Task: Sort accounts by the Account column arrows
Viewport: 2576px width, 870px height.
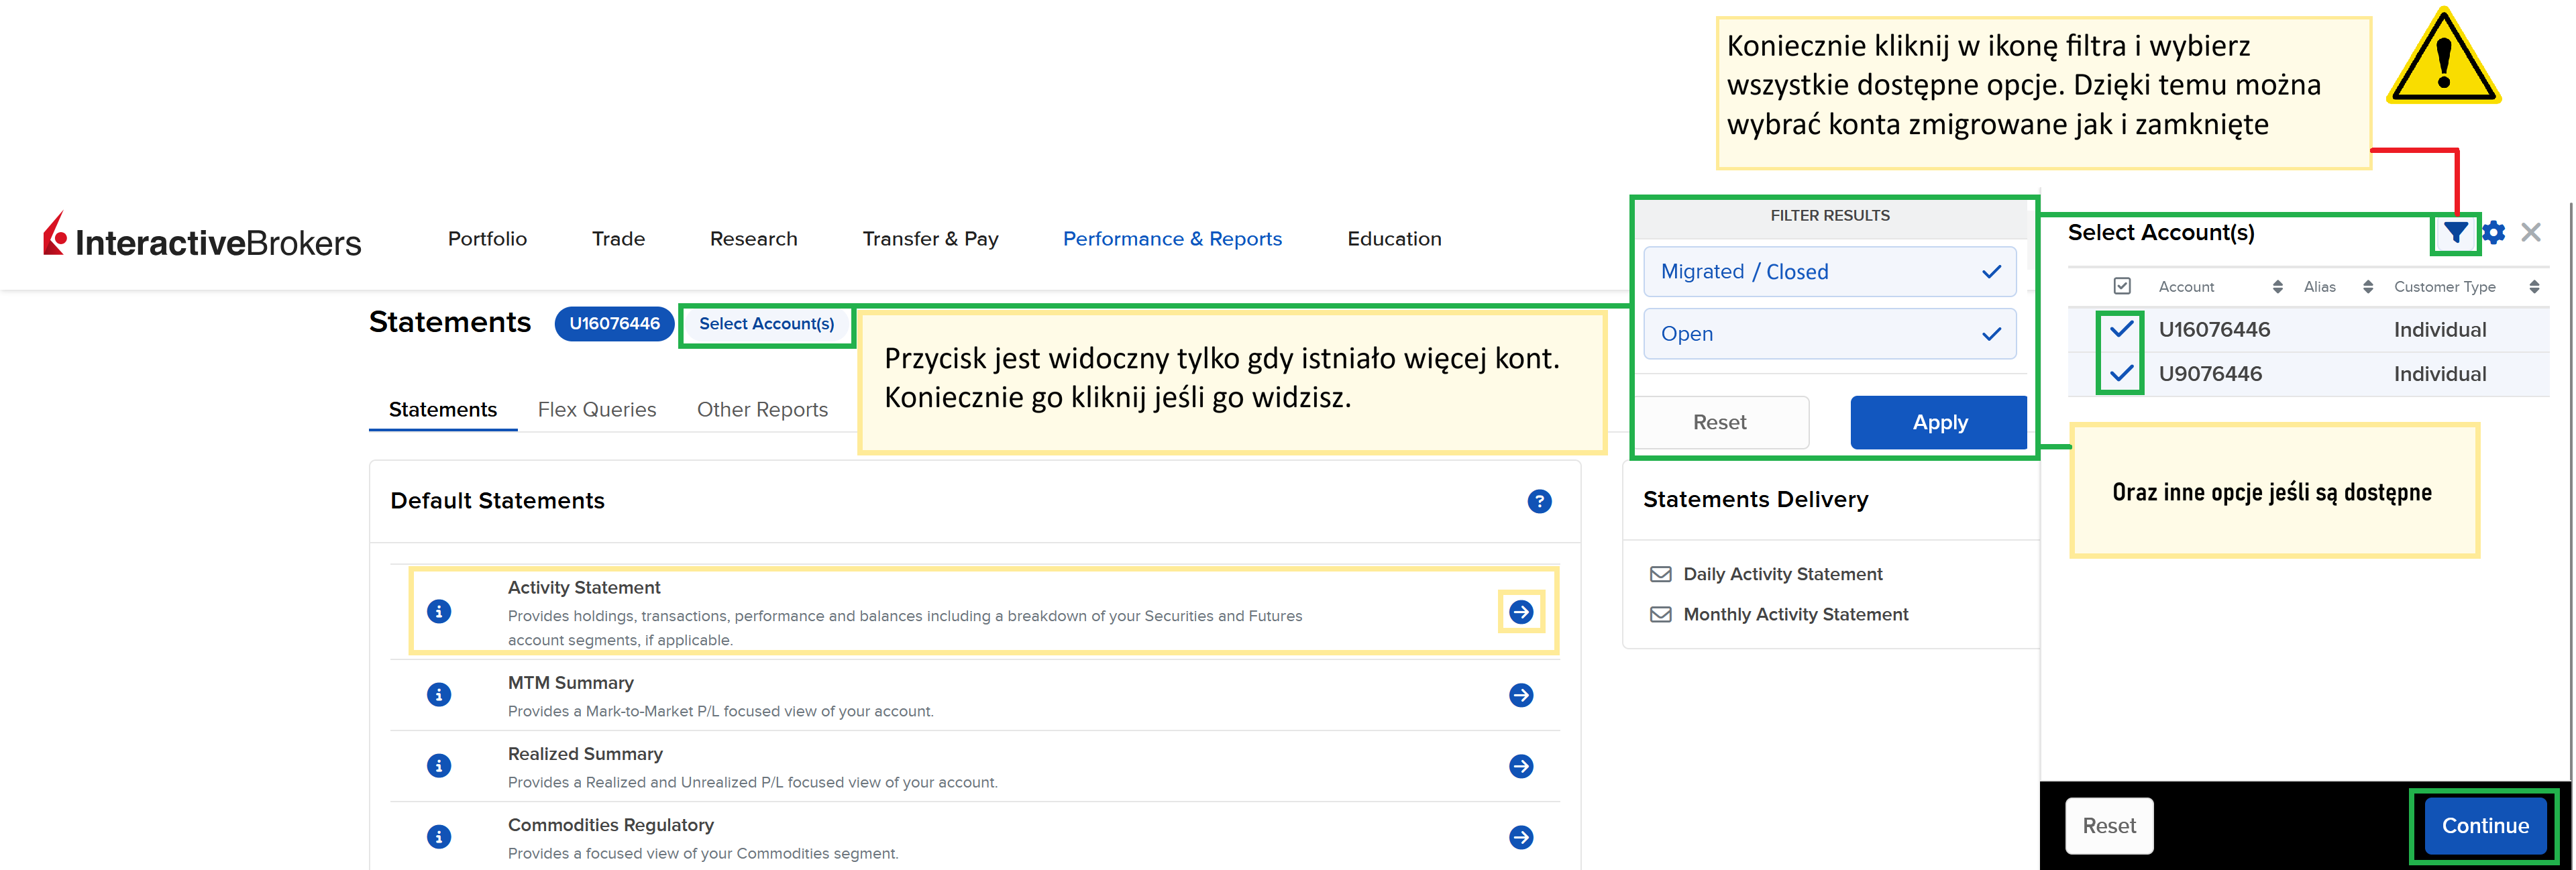Action: coord(2277,287)
